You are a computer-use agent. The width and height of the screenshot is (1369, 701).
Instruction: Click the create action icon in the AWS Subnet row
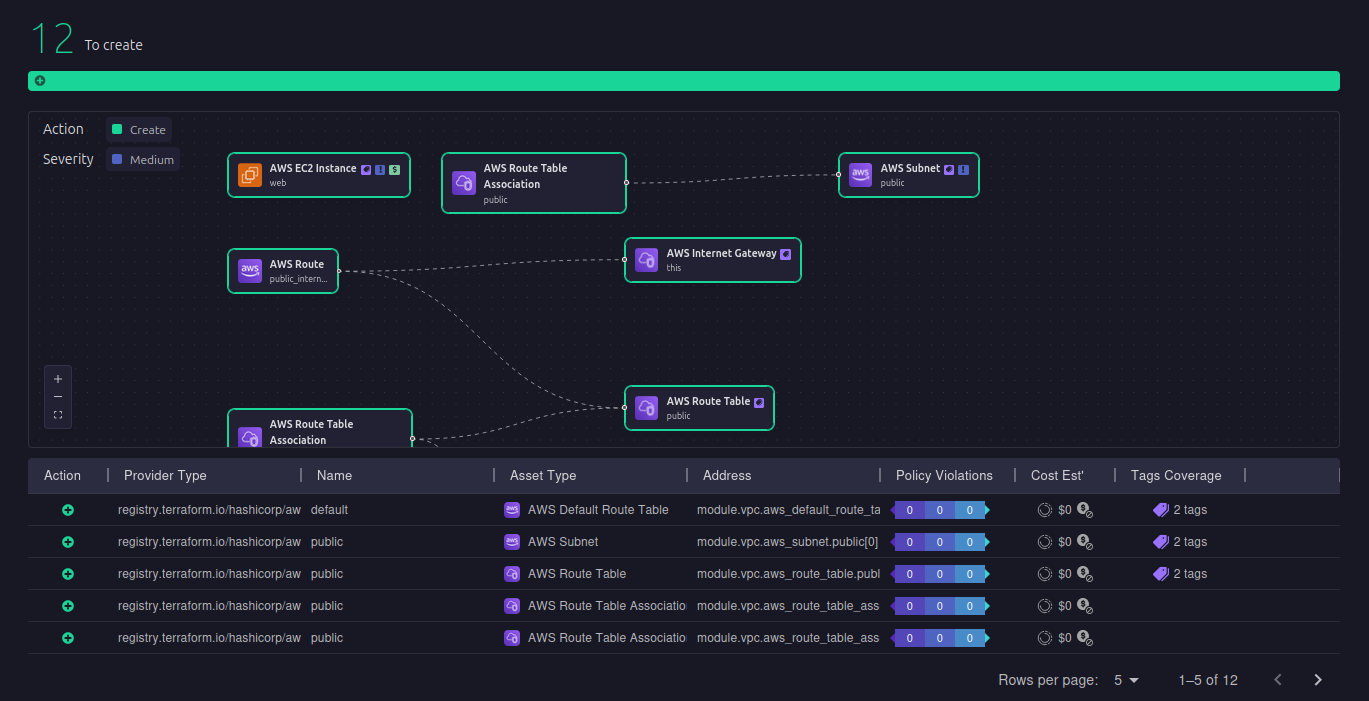tap(68, 542)
